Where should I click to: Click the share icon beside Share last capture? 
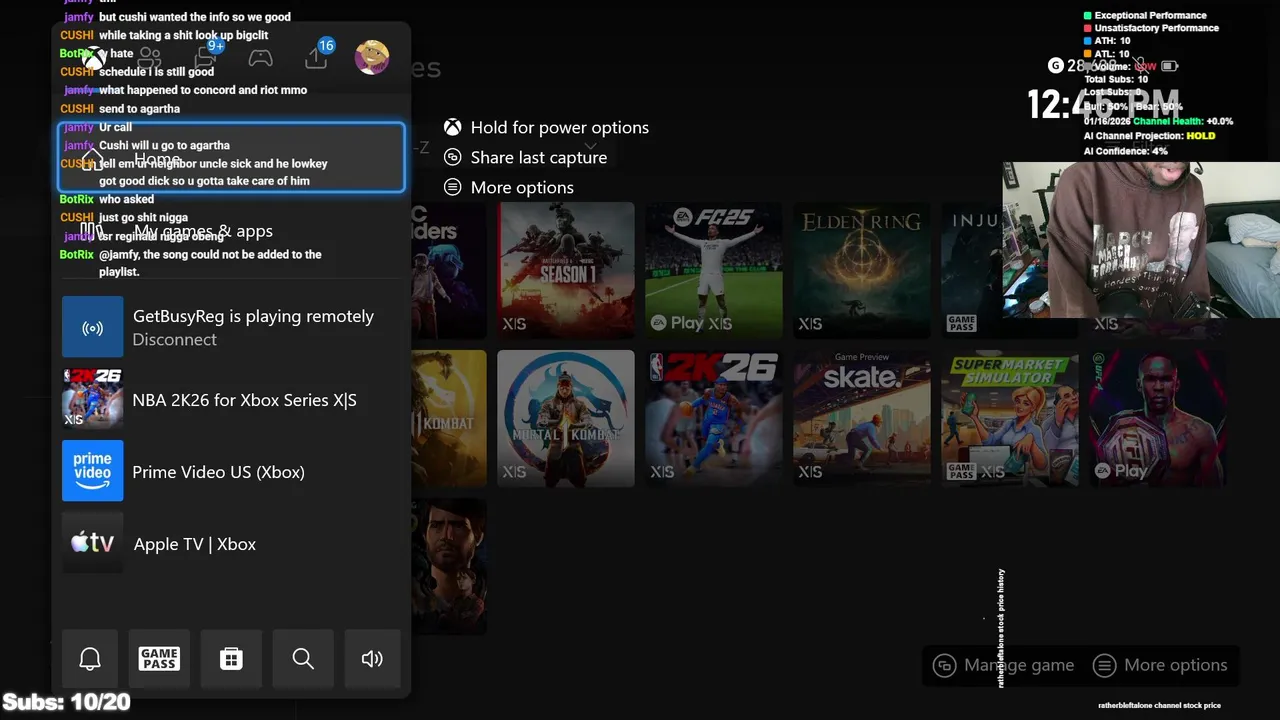453,158
